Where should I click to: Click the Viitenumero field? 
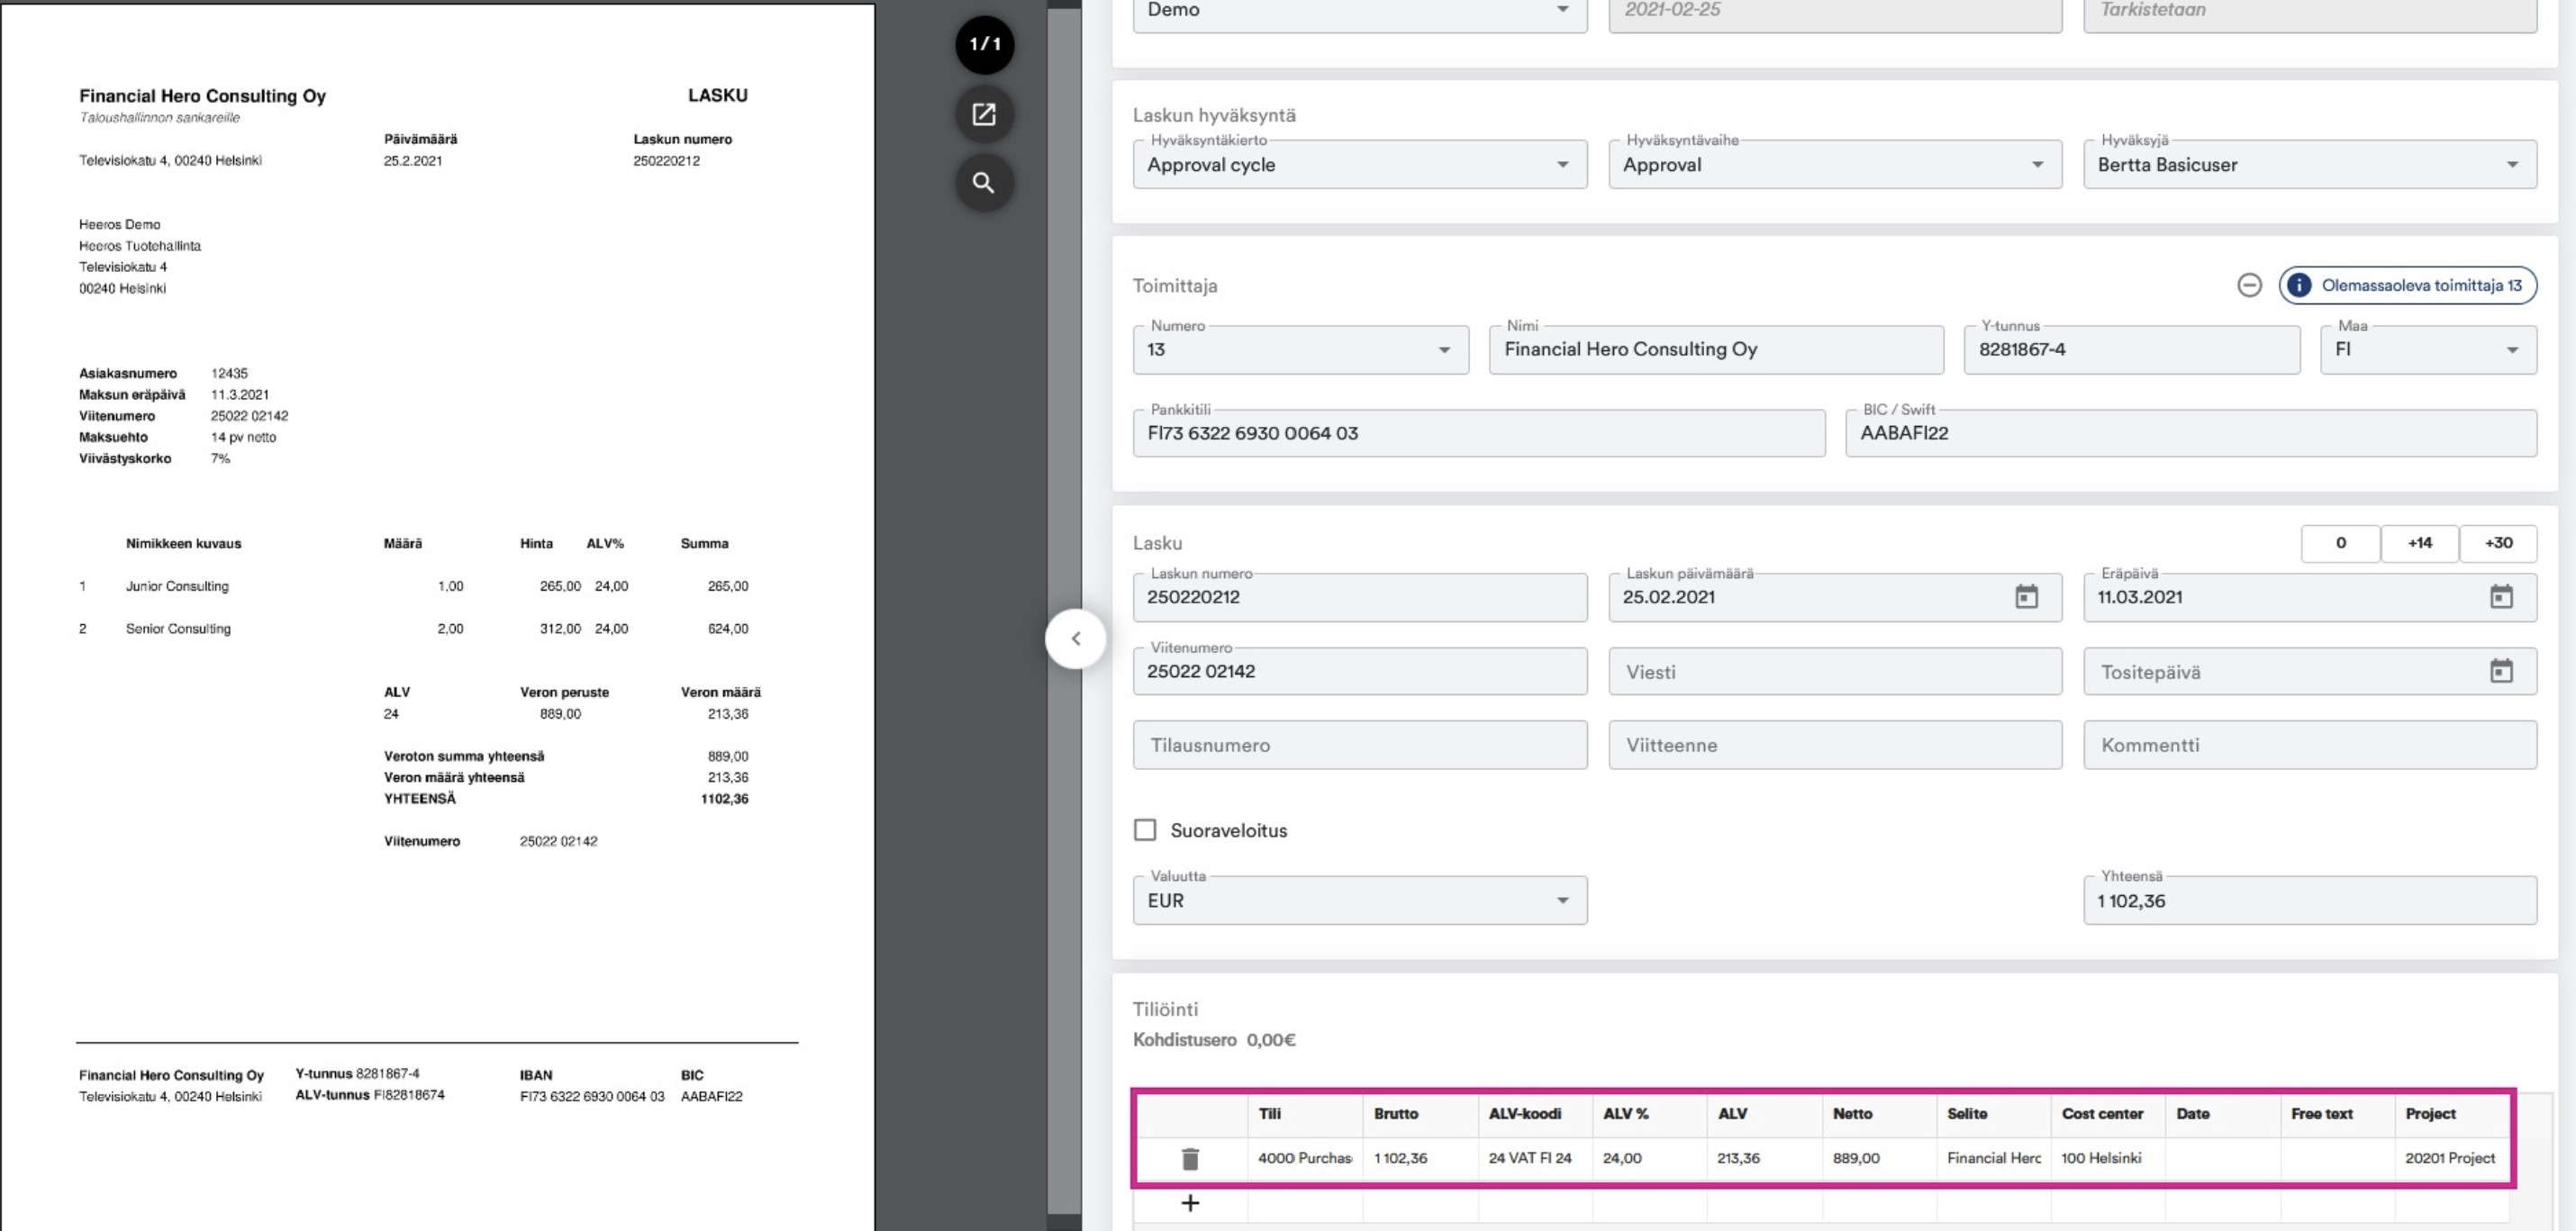click(x=1359, y=671)
